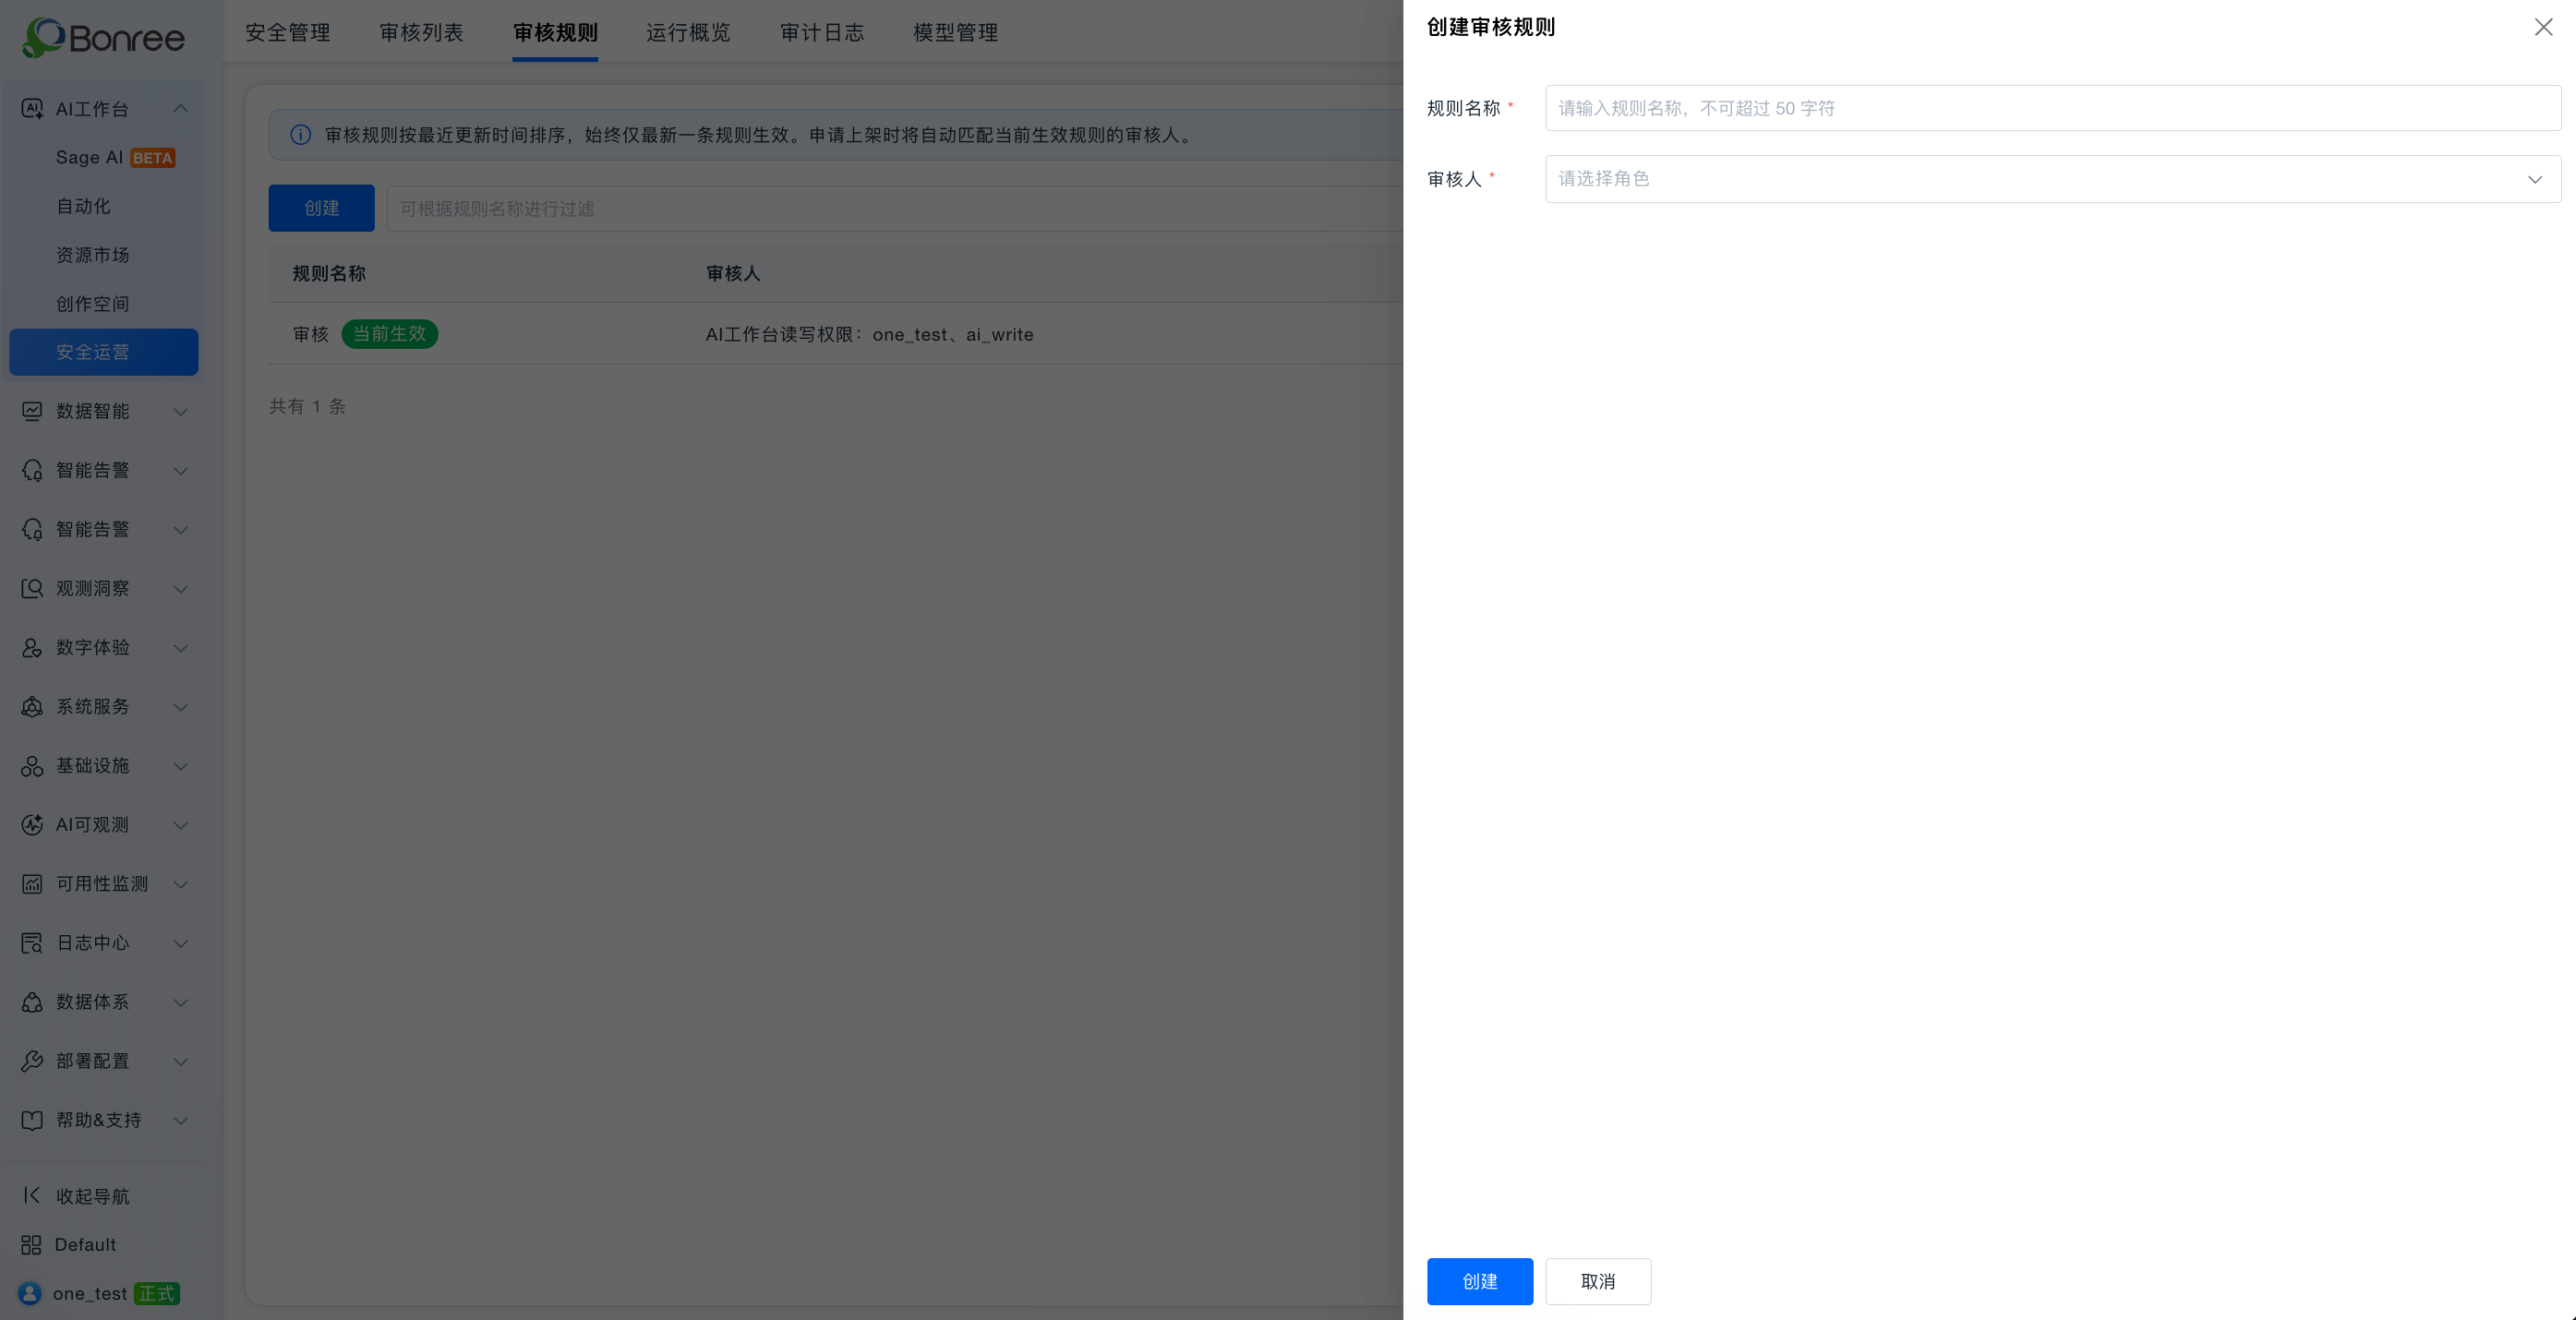Click the AI可观测 icon
This screenshot has width=2576, height=1320.
[32, 824]
